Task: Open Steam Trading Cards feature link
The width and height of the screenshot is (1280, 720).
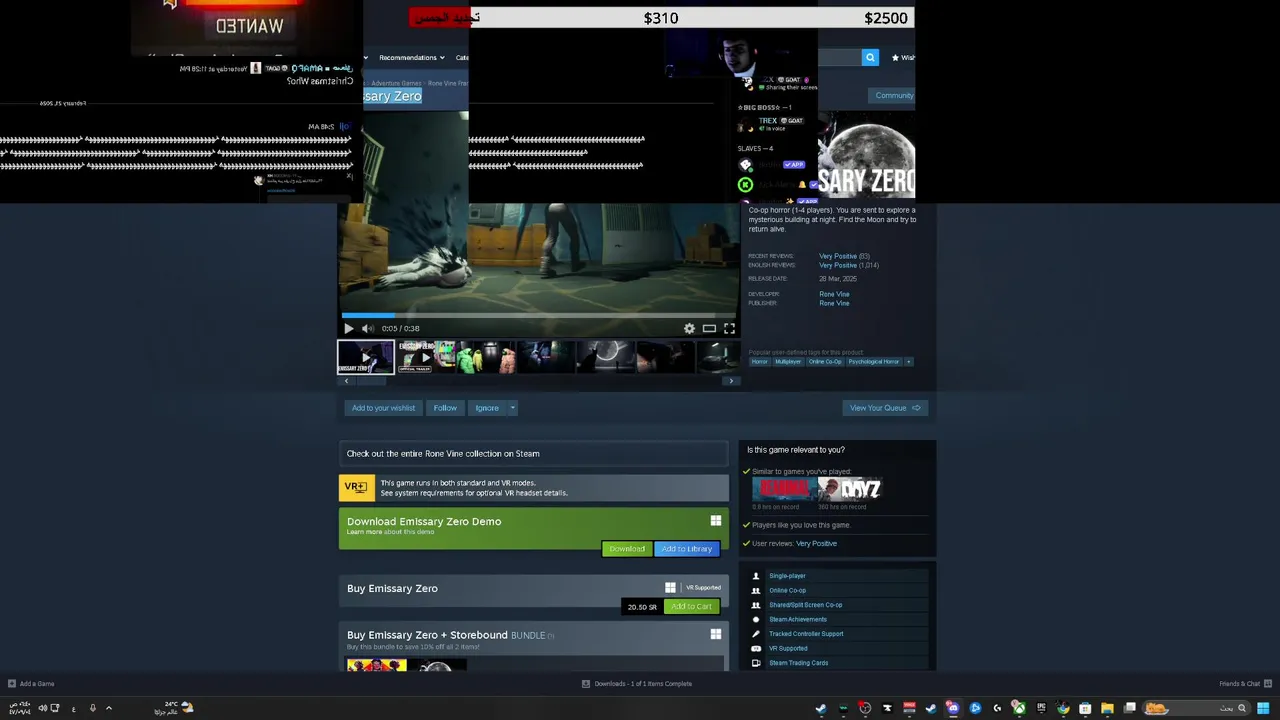Action: coord(798,663)
